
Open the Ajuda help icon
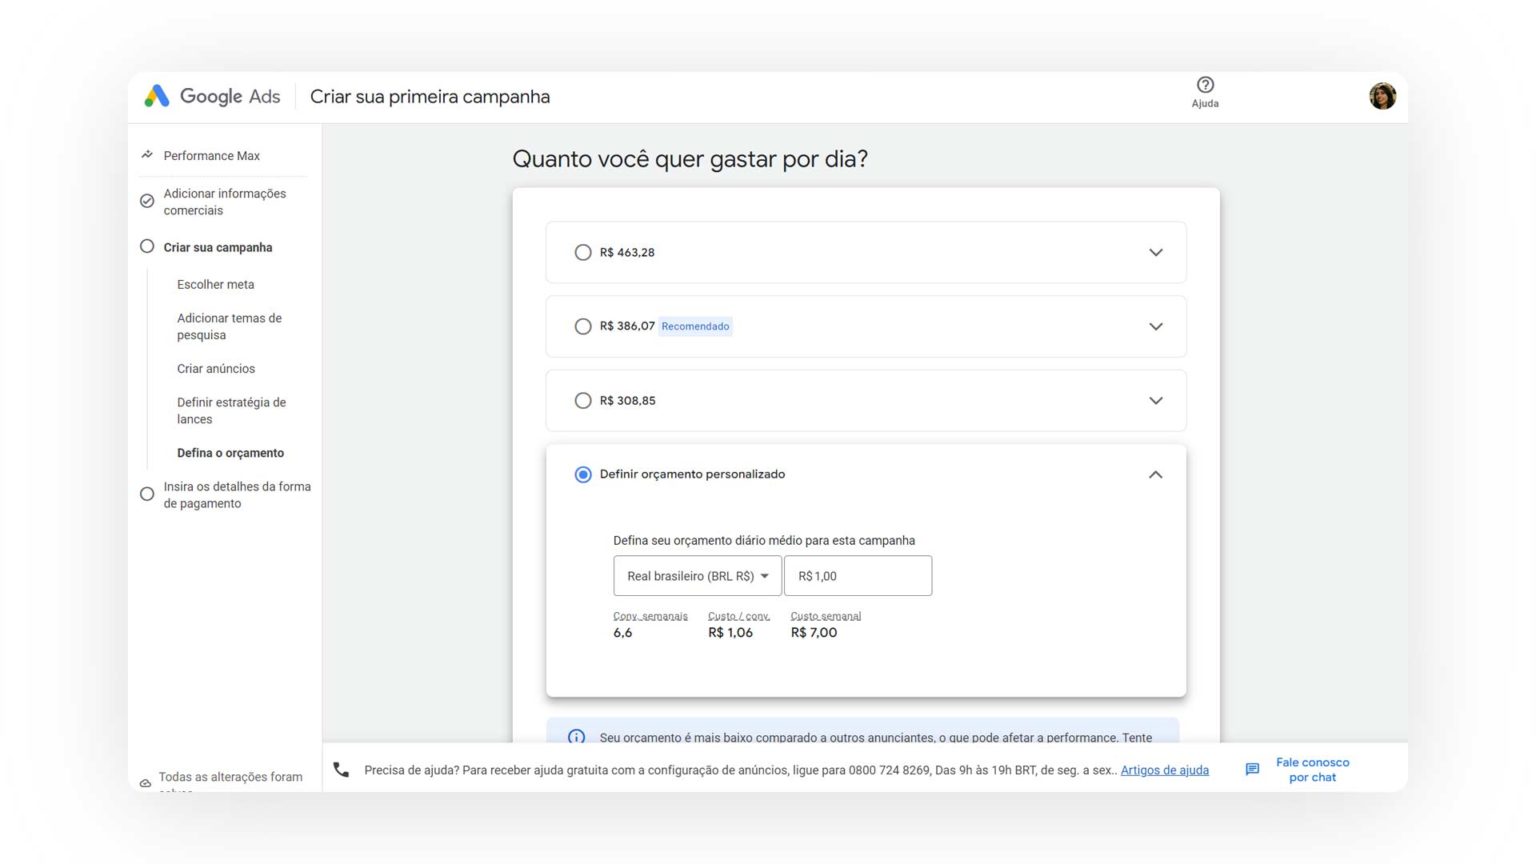tap(1205, 85)
